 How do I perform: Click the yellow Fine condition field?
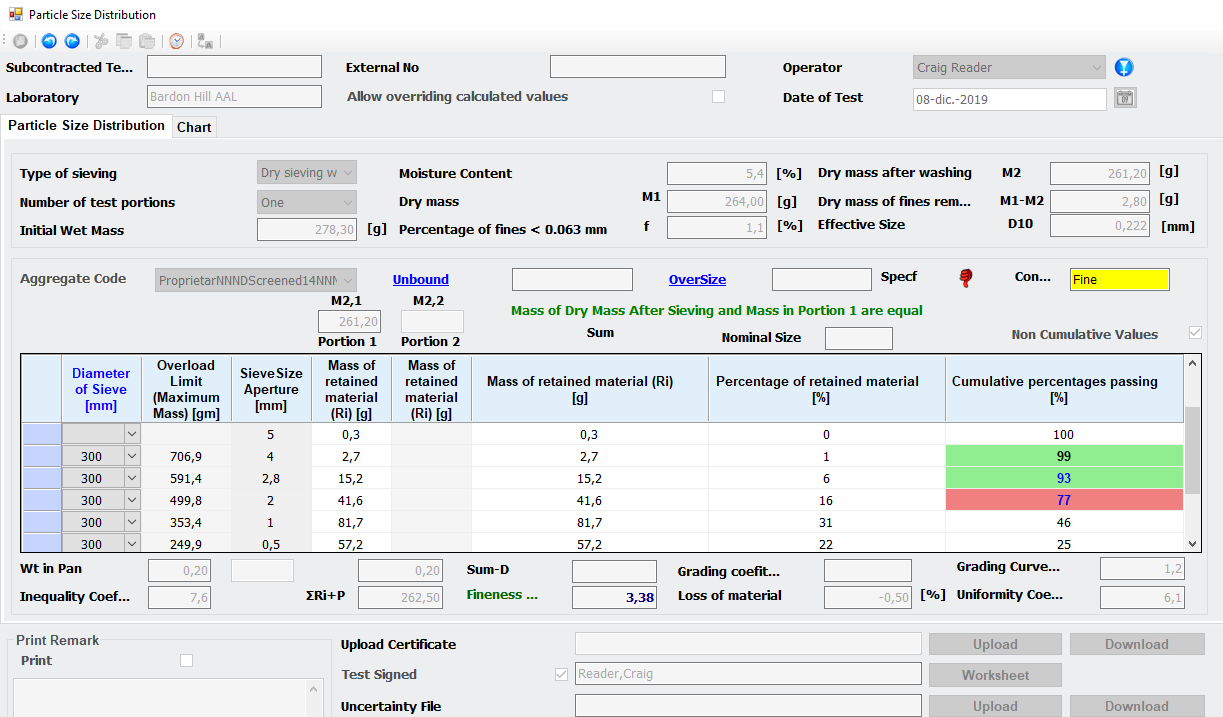[1119, 280]
